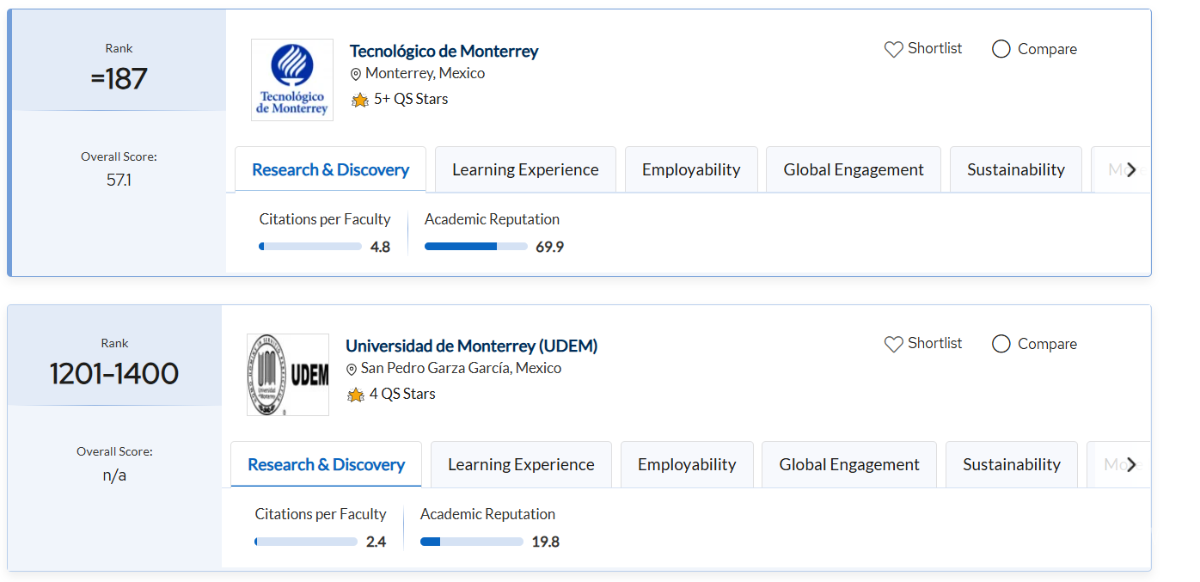Click the star icon next to 4 QS Stars
The image size is (1200, 582).
coord(355,394)
